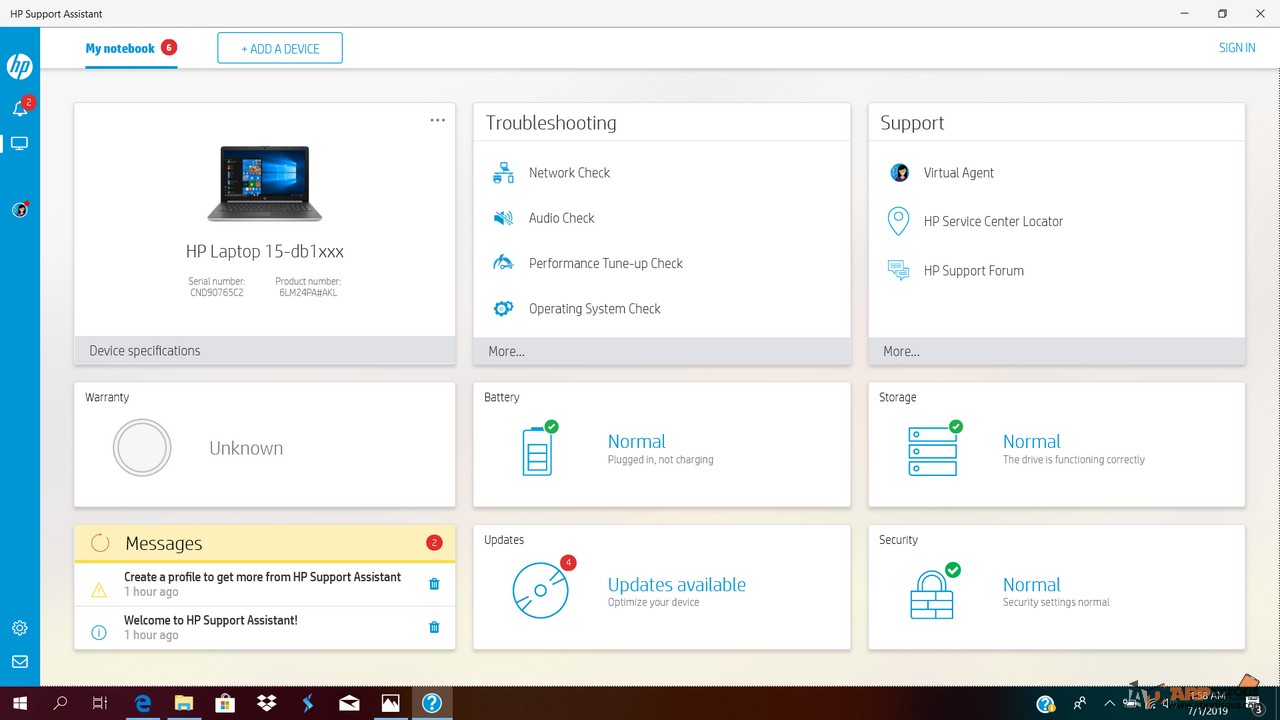Open Operating System Check link
The width and height of the screenshot is (1280, 720).
(594, 309)
